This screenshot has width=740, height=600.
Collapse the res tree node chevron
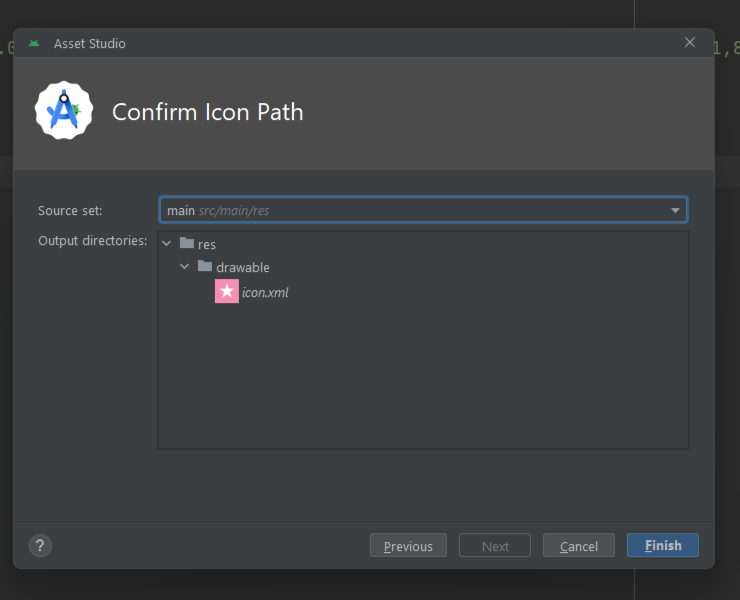(x=167, y=244)
